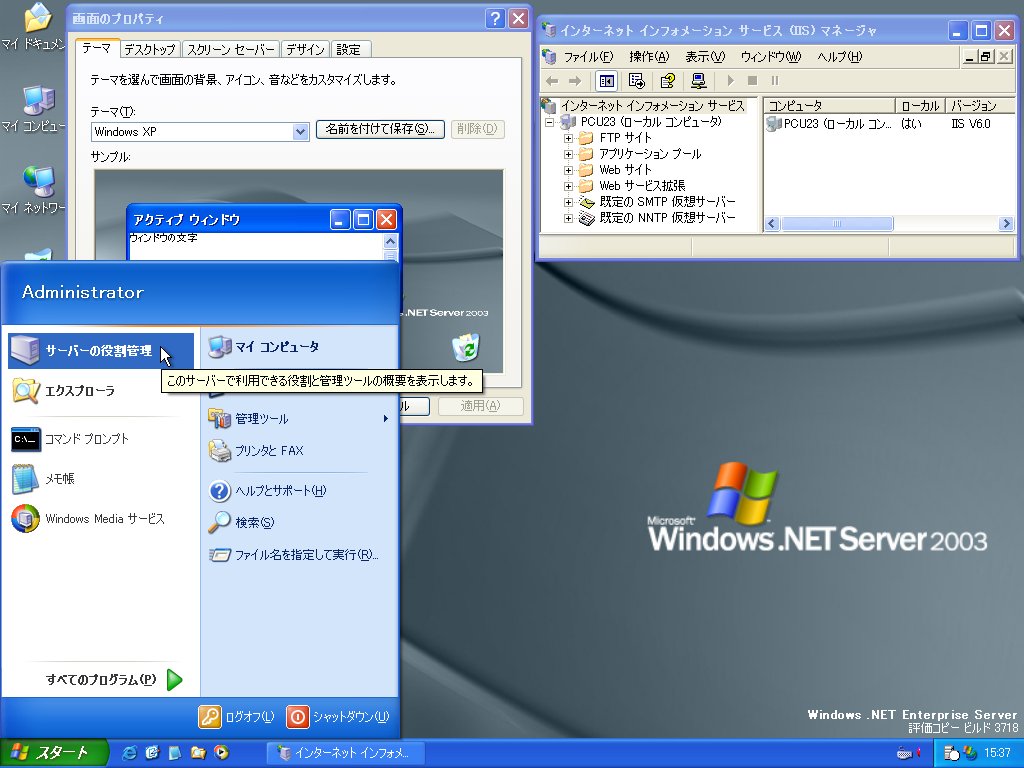
Task: Open the ウィンドウ(W) menu in IIS Manager
Action: point(771,57)
